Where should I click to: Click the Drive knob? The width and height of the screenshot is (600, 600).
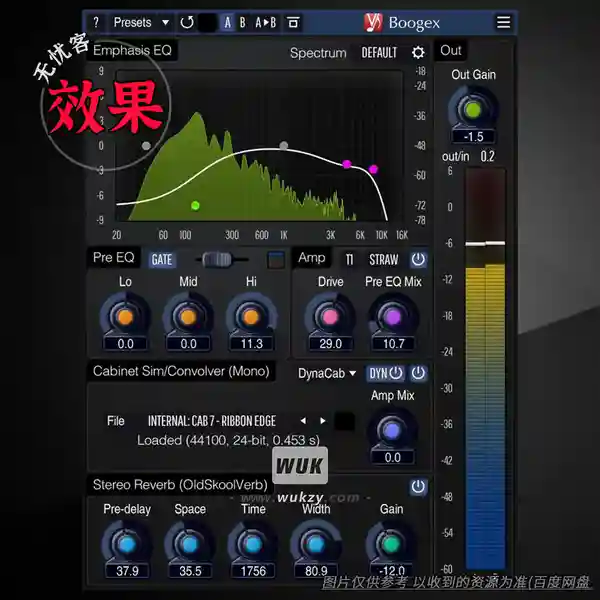330,317
